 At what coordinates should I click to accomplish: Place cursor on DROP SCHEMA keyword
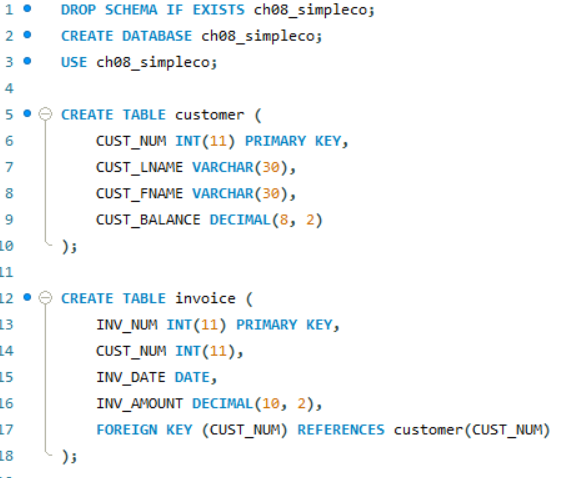pos(109,10)
